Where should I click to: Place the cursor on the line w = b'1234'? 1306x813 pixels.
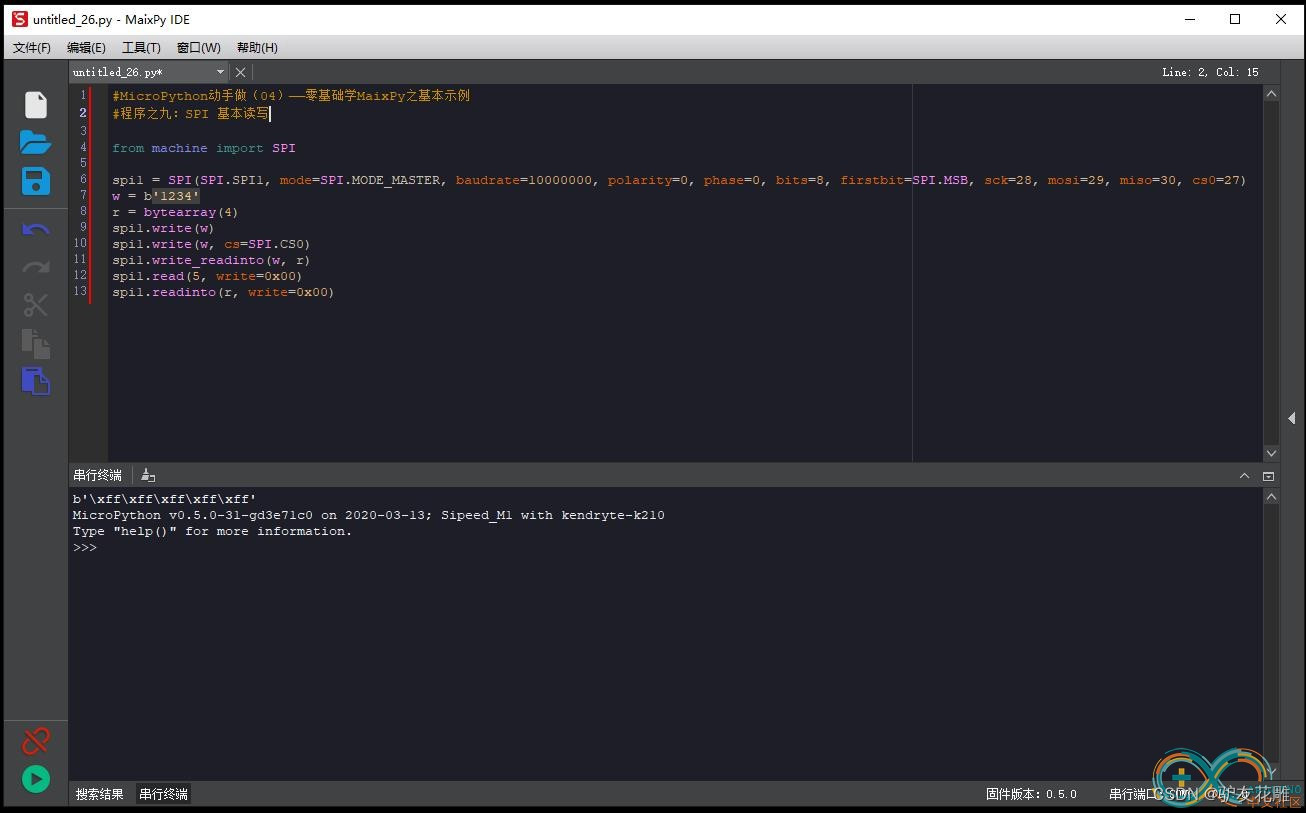[156, 196]
